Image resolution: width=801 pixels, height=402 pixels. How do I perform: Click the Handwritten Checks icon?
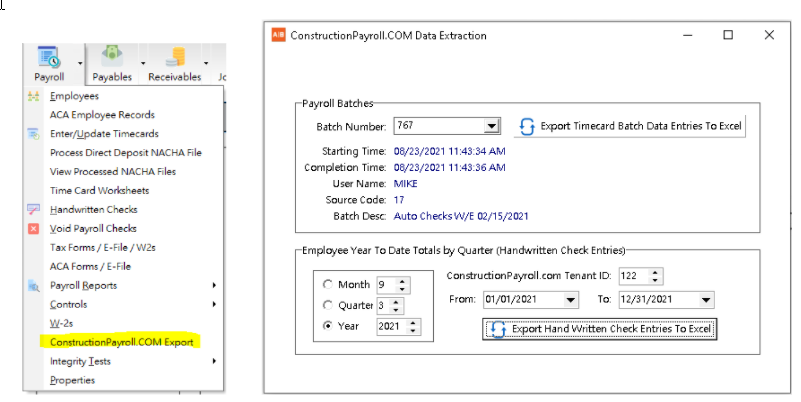point(33,209)
